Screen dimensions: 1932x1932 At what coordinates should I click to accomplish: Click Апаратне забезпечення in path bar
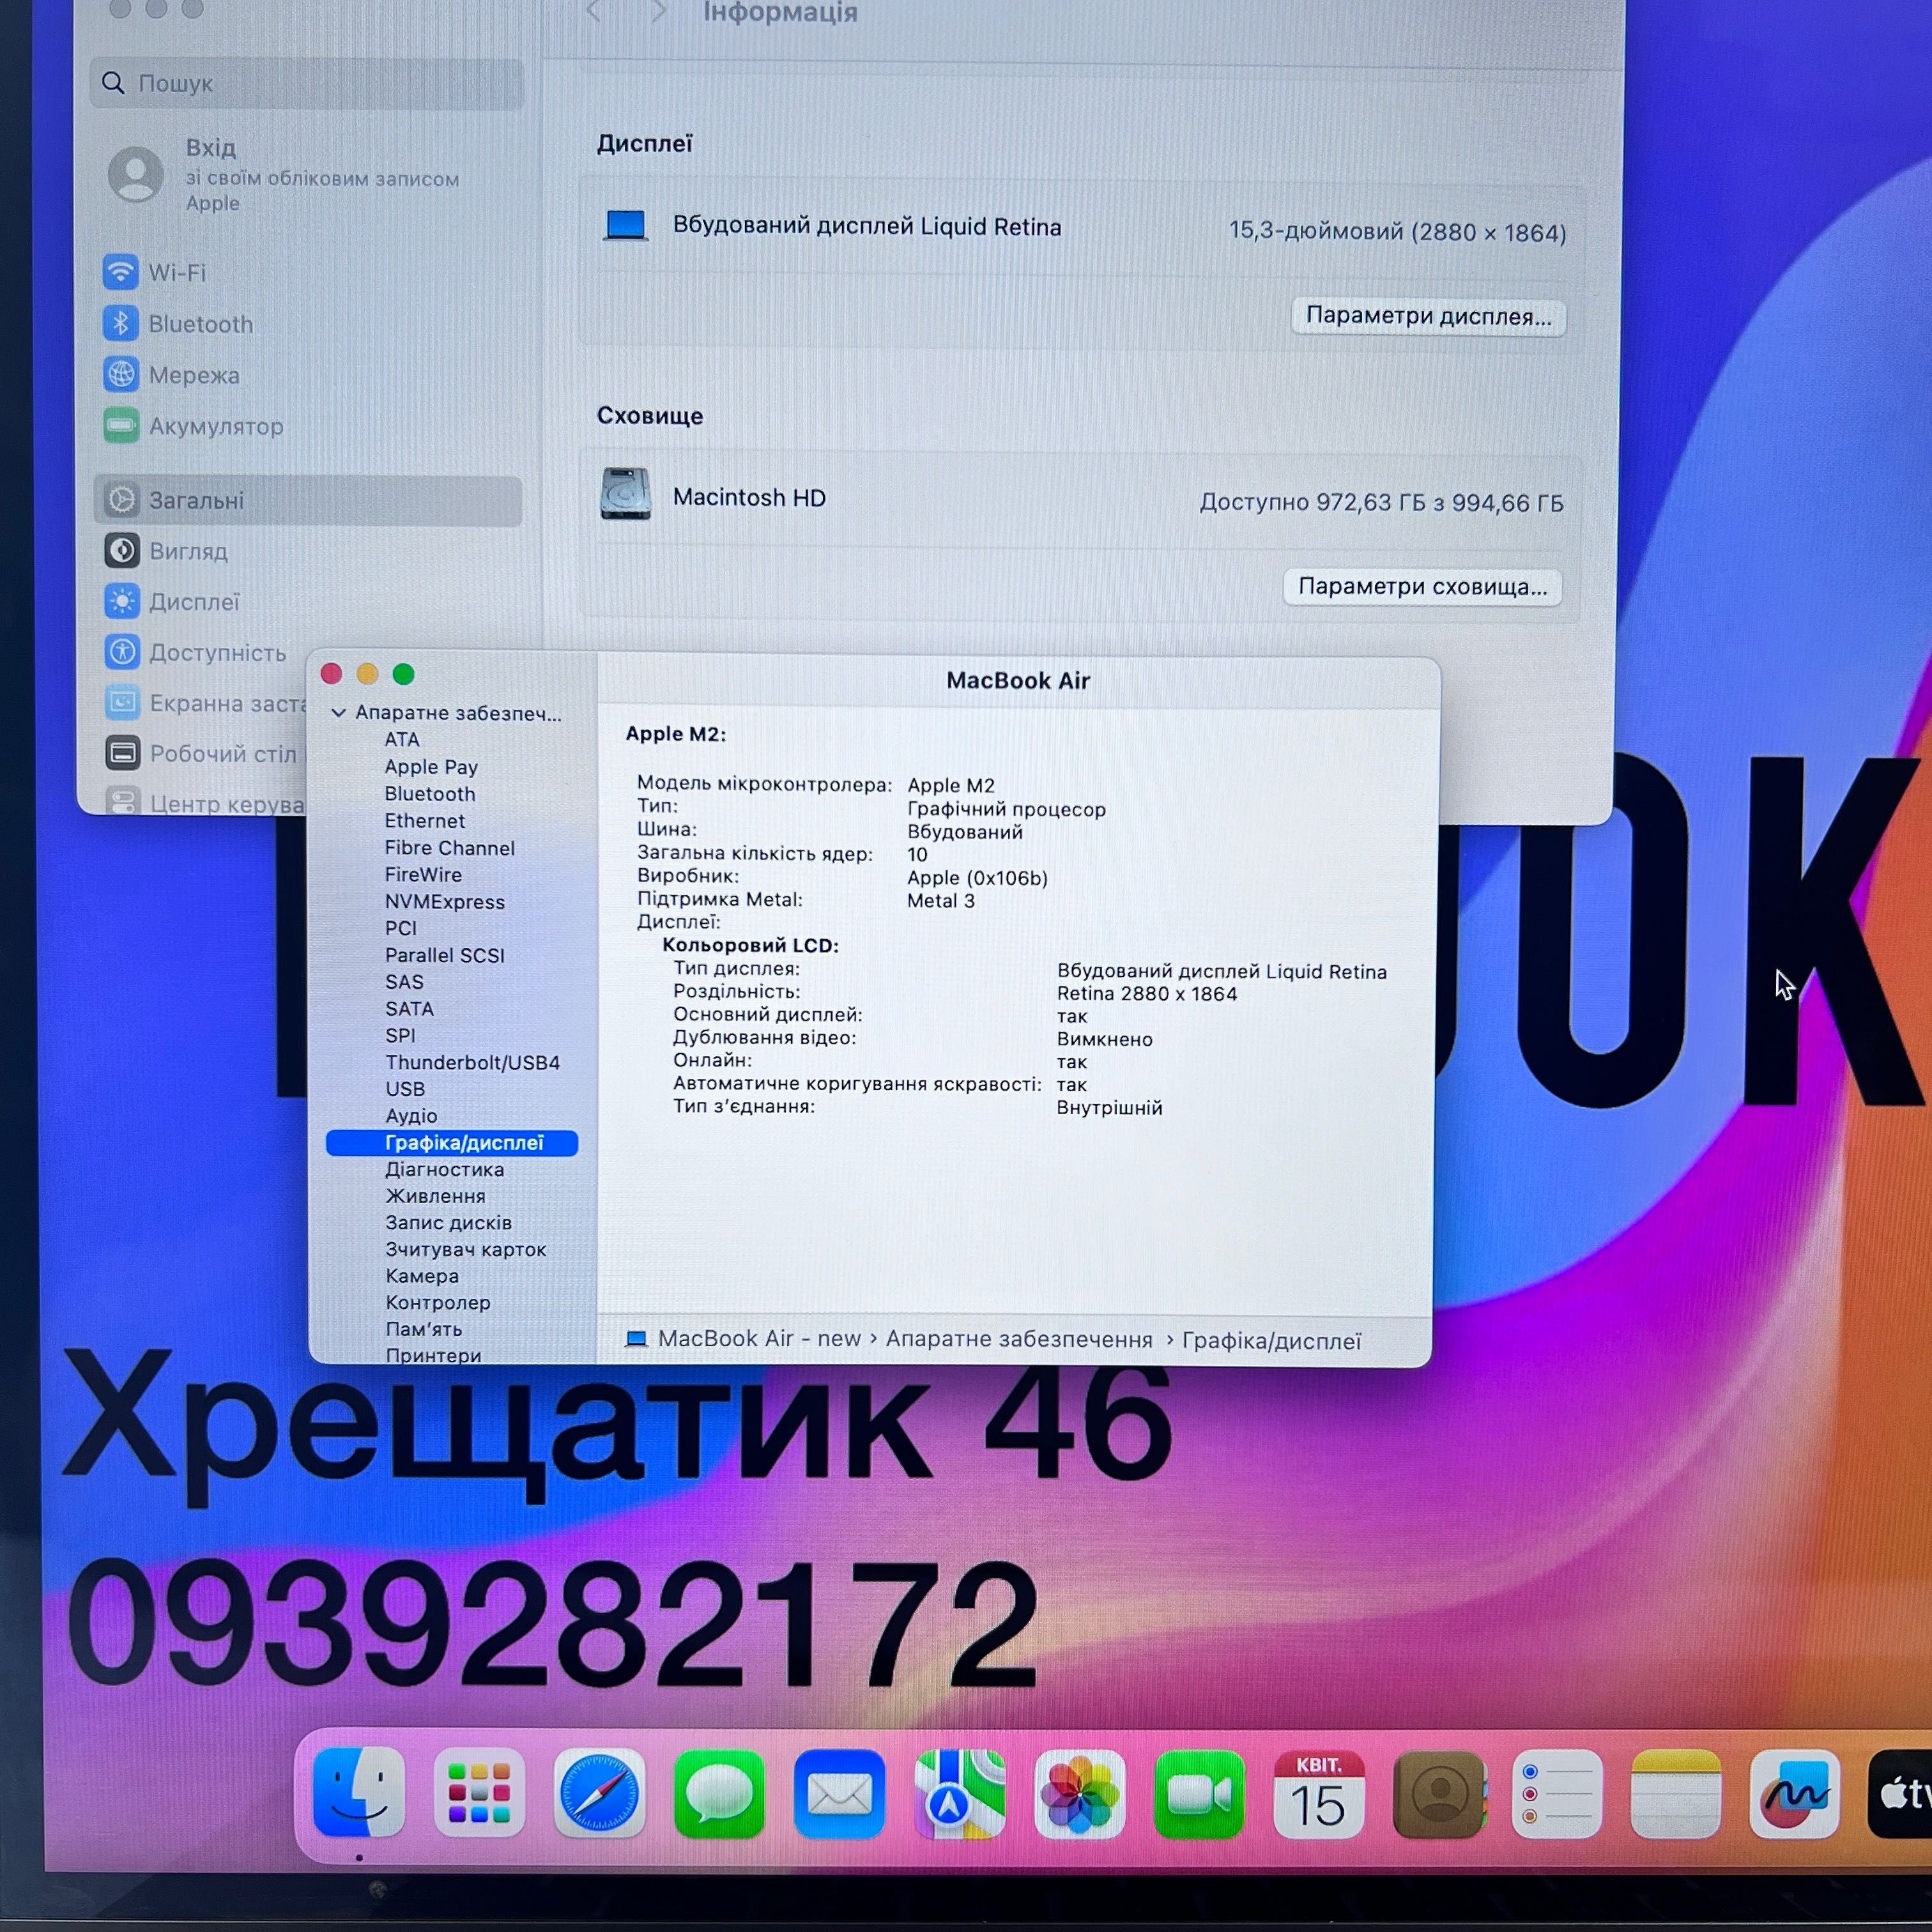(1019, 1340)
